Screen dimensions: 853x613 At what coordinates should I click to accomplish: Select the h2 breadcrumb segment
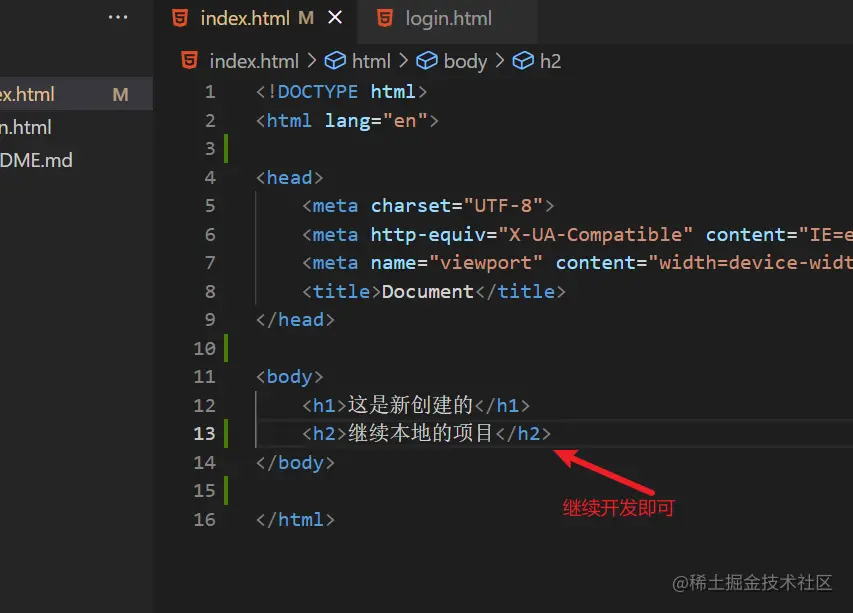(x=550, y=61)
